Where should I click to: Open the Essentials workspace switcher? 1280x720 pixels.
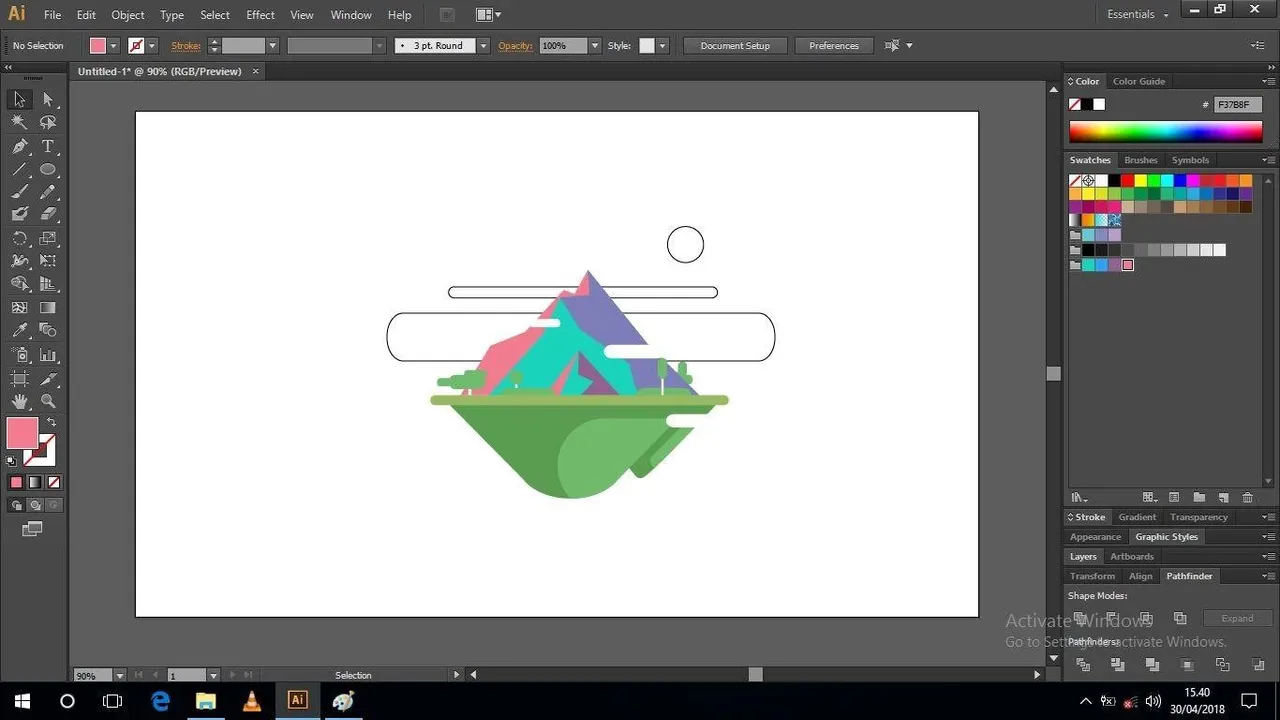[1138, 15]
